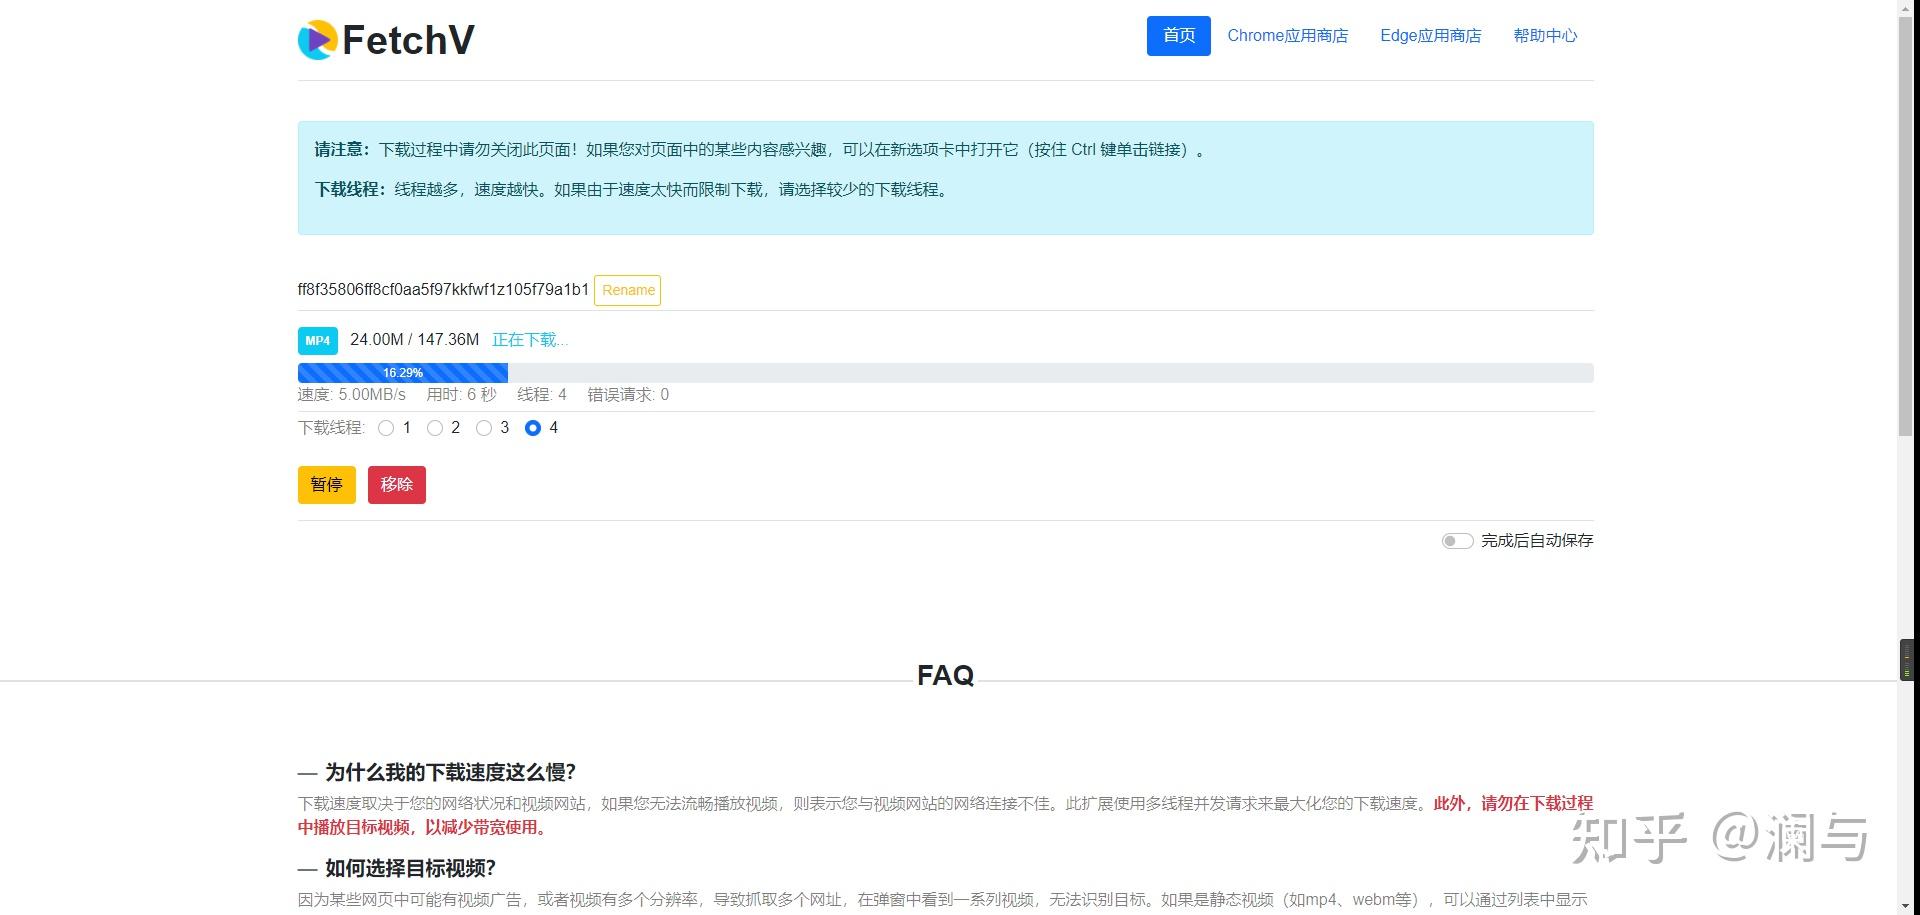Click the 为什么我的下载速度这么慢? question
This screenshot has width=1920, height=915.
450,772
